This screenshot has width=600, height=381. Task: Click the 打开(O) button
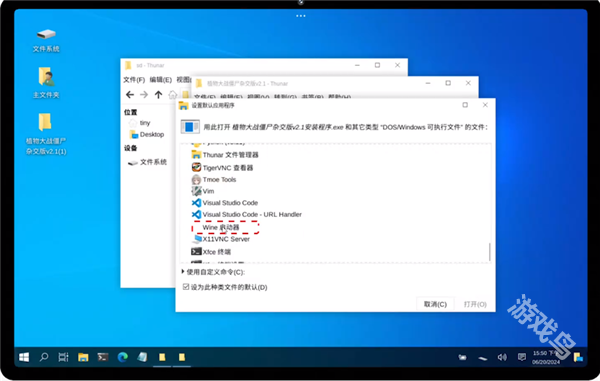coord(475,304)
